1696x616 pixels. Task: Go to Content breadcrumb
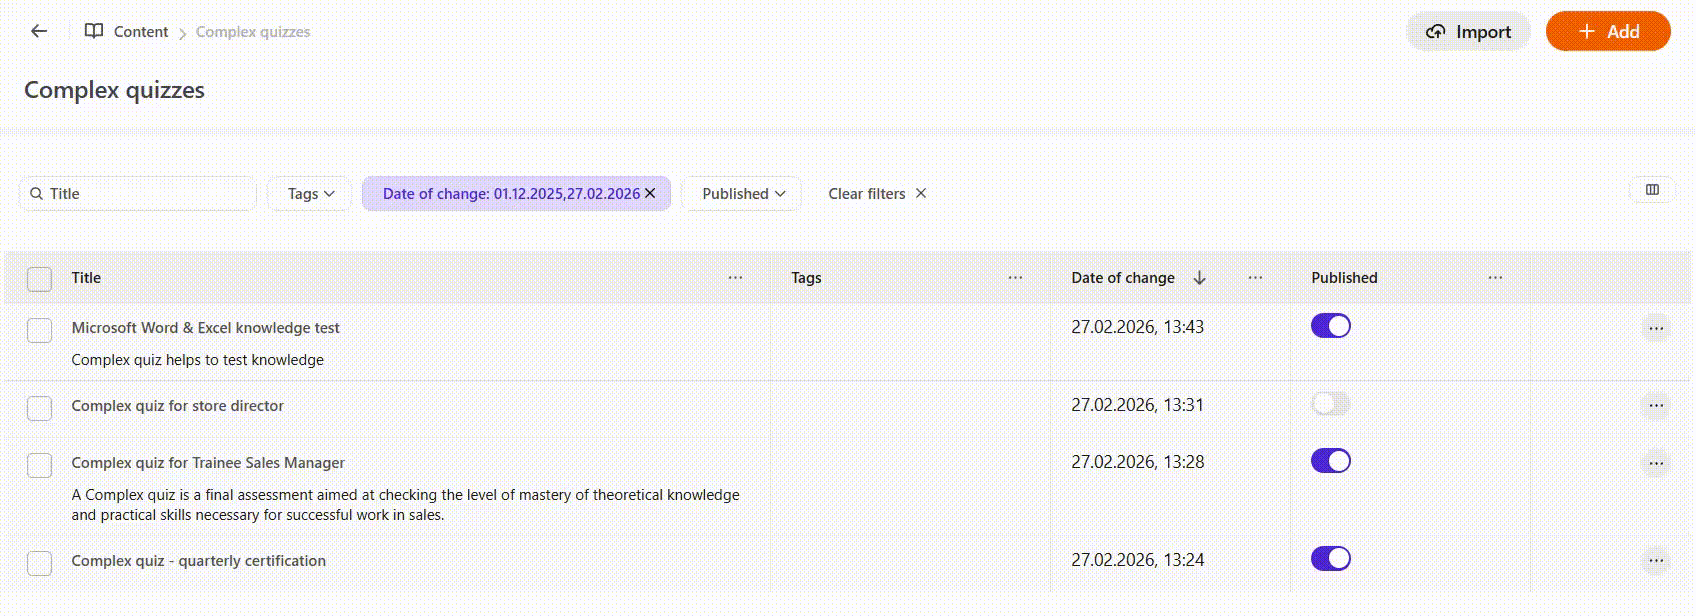140,32
